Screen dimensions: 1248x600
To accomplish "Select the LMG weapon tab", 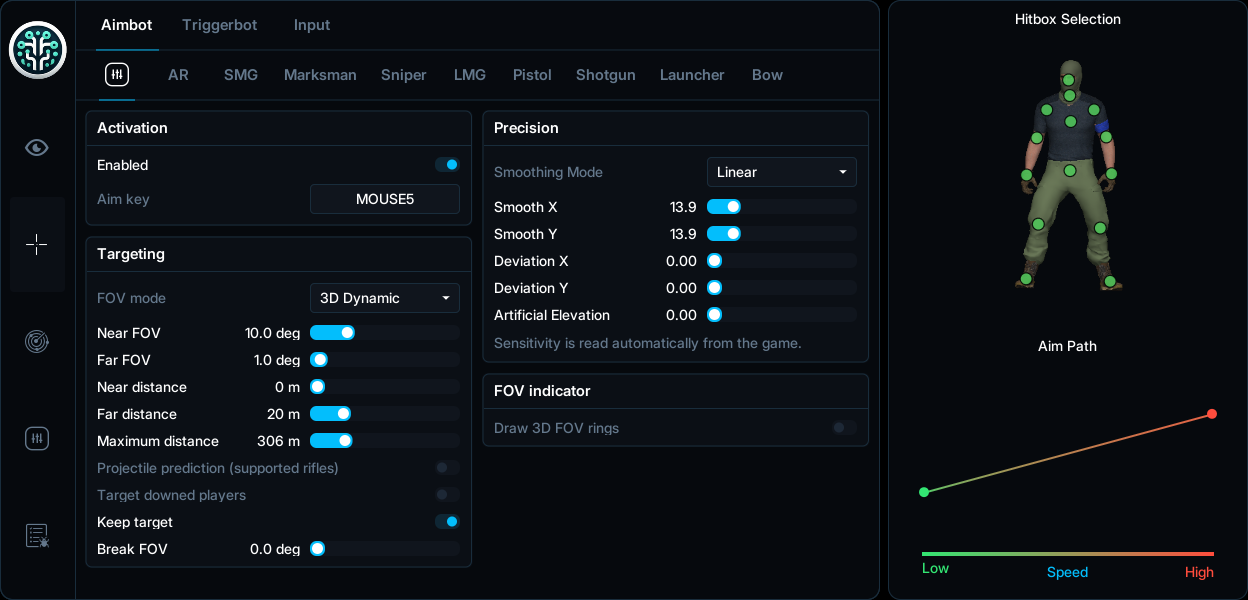I will pos(470,75).
